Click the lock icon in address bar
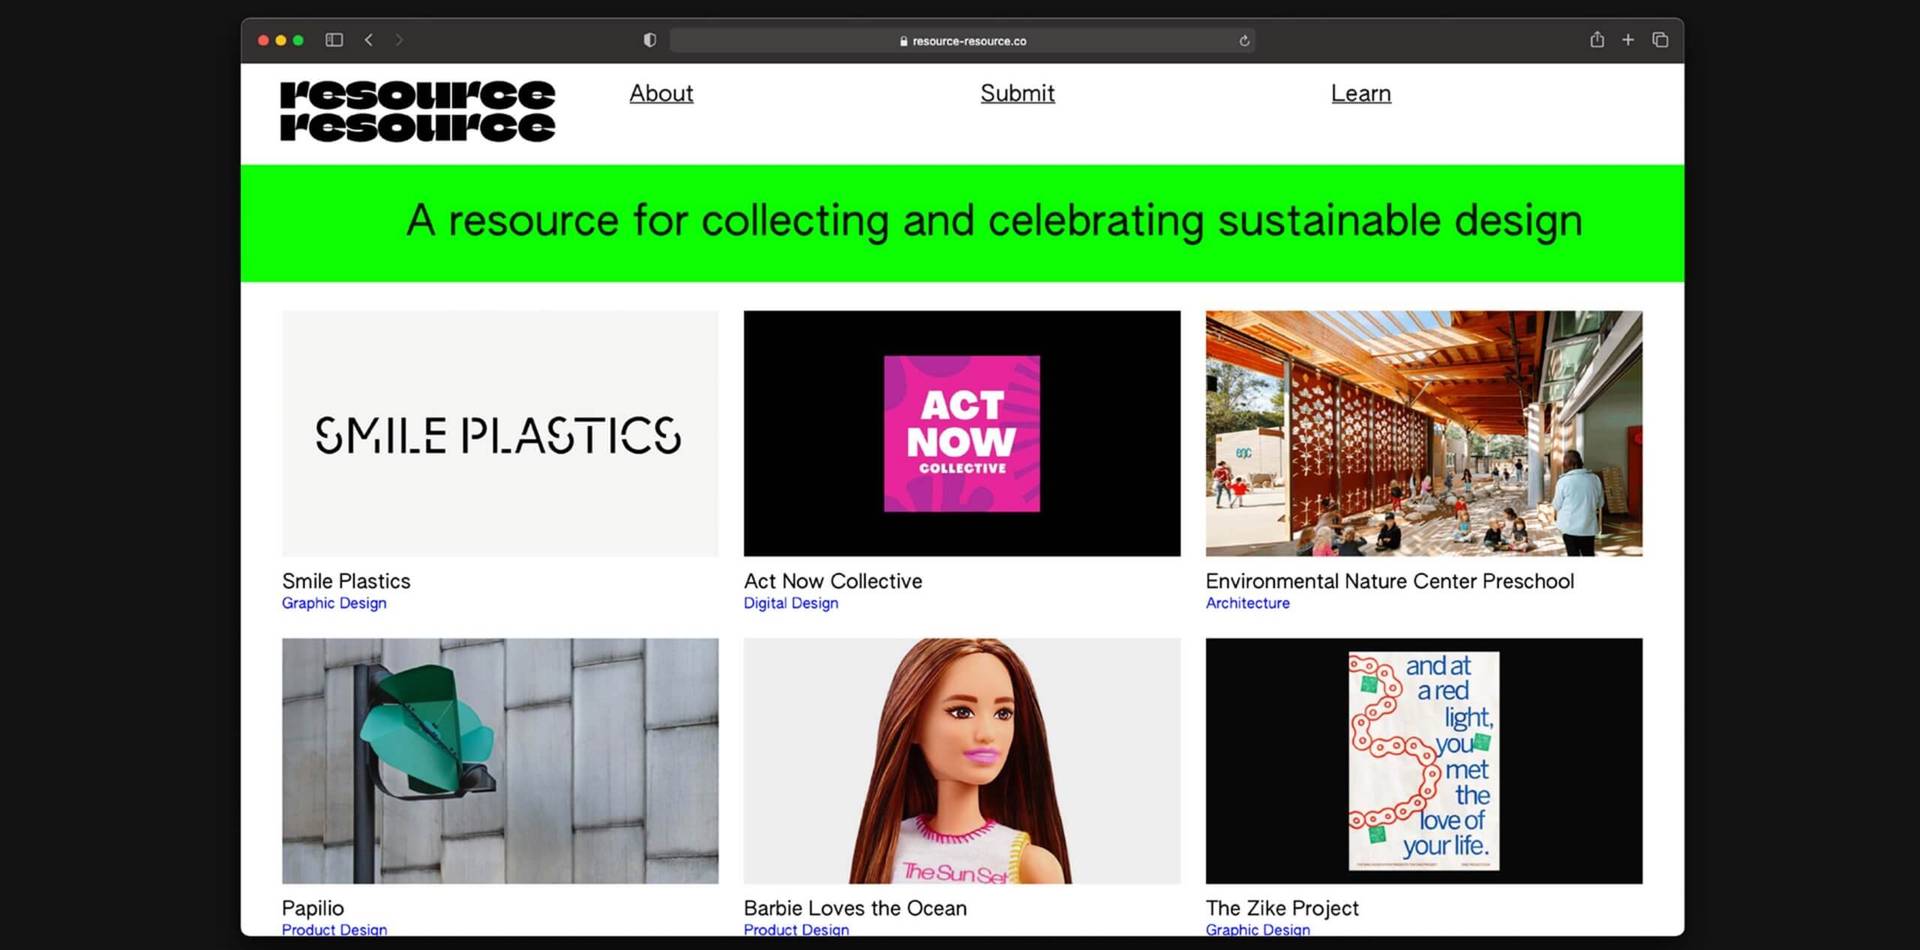 tap(903, 41)
